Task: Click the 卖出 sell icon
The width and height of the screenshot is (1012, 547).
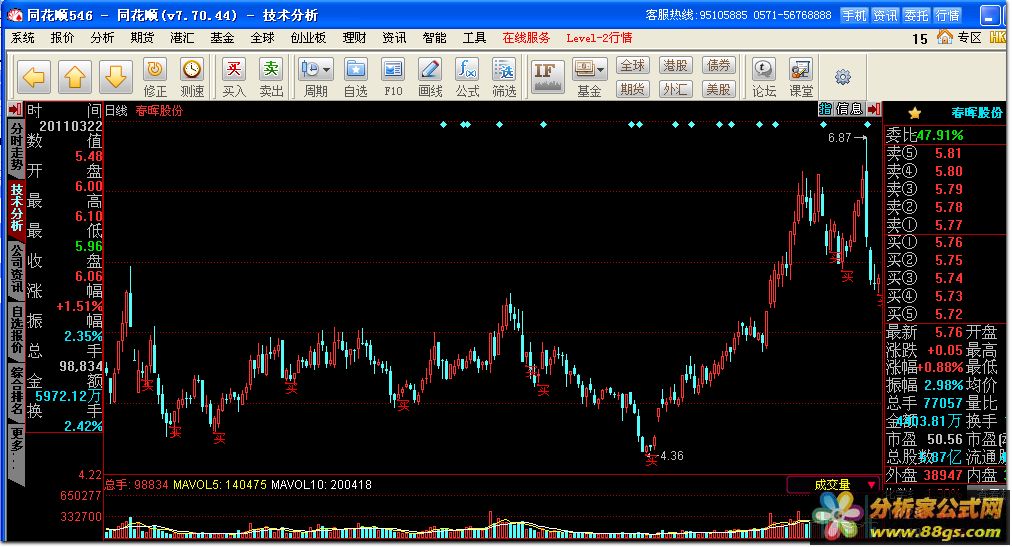Action: coord(271,77)
